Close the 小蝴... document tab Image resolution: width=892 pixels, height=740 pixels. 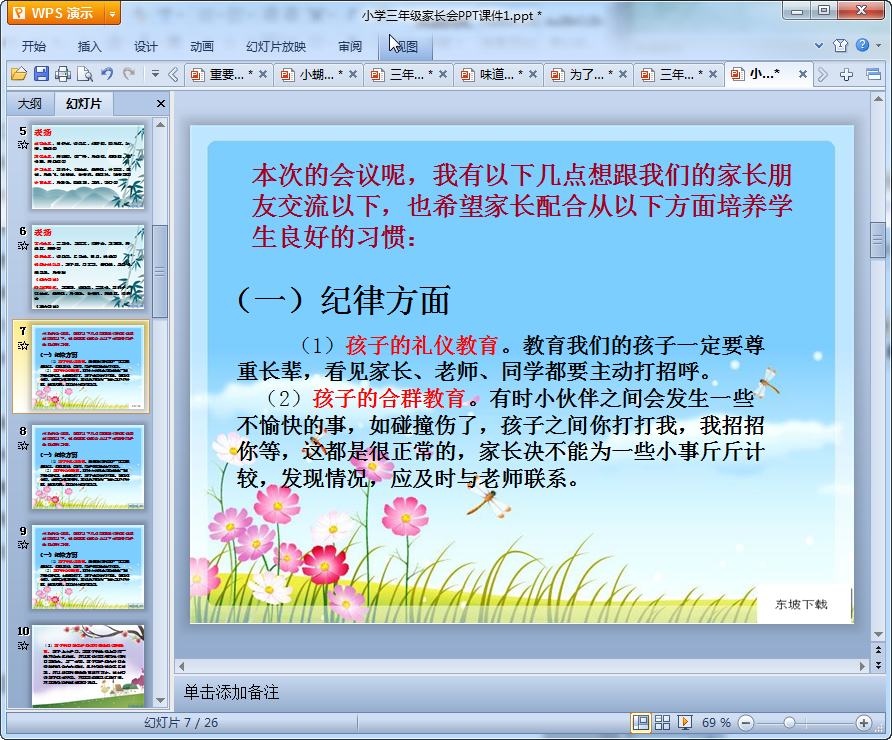(353, 74)
